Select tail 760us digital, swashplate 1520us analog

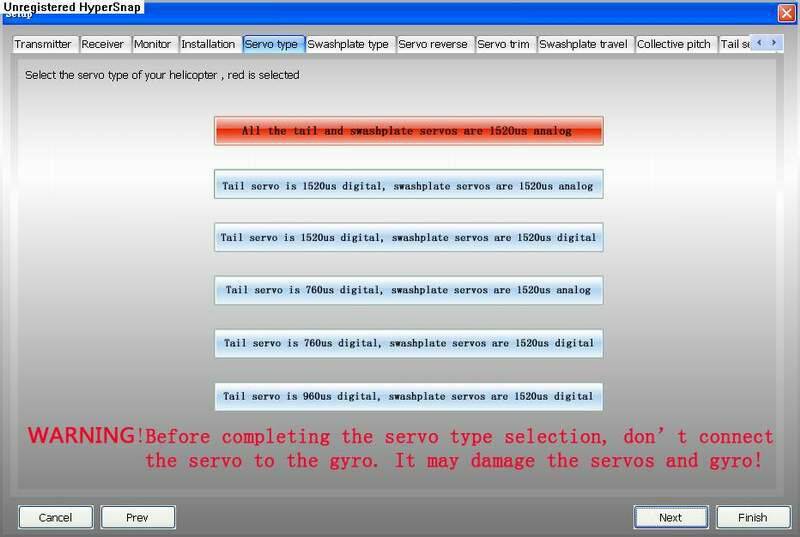coord(408,290)
